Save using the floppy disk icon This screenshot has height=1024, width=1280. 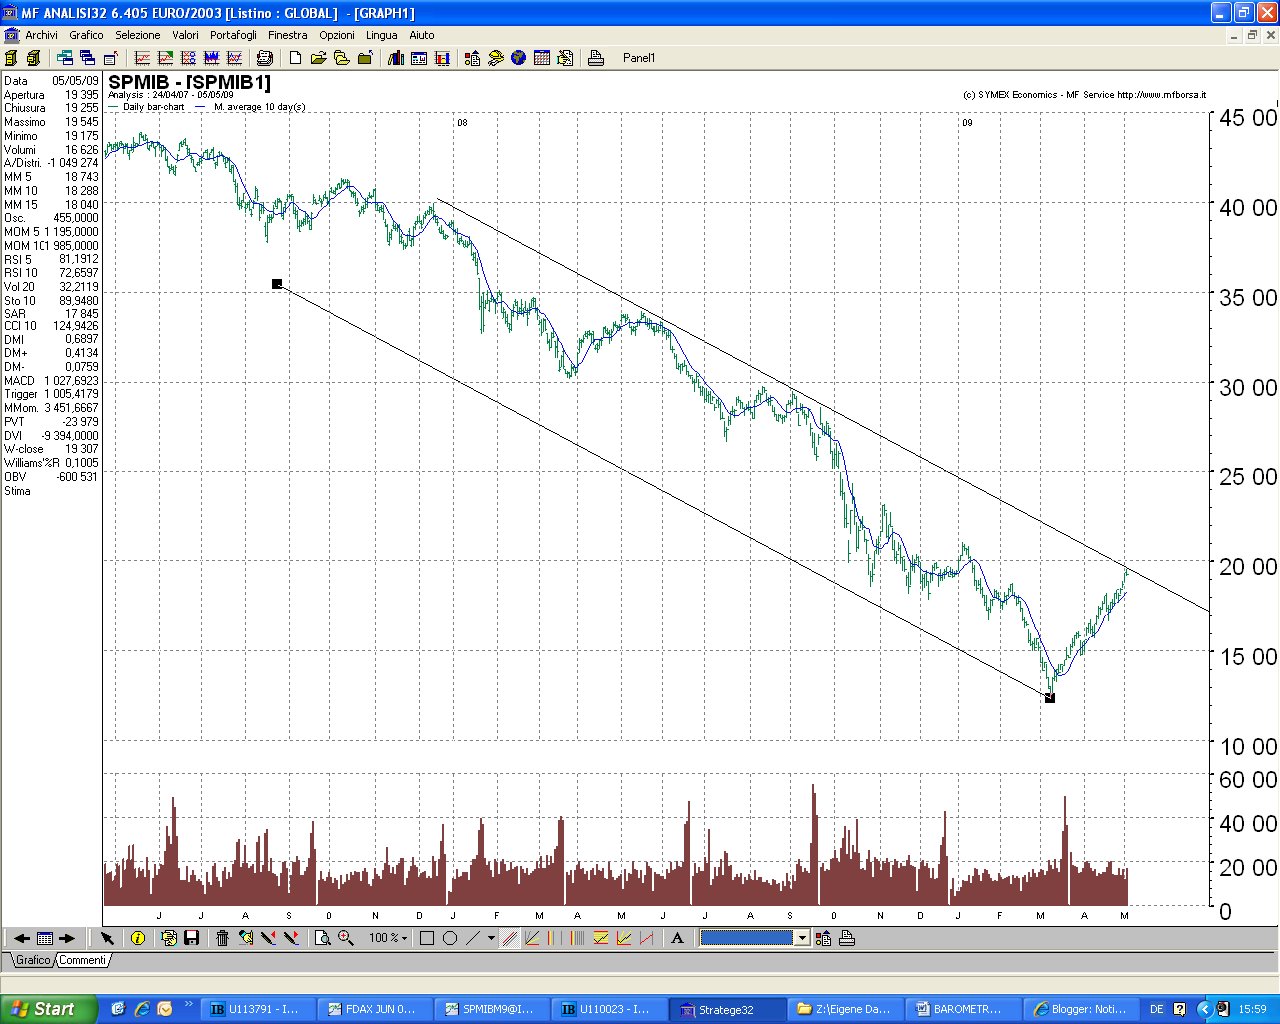coord(191,938)
